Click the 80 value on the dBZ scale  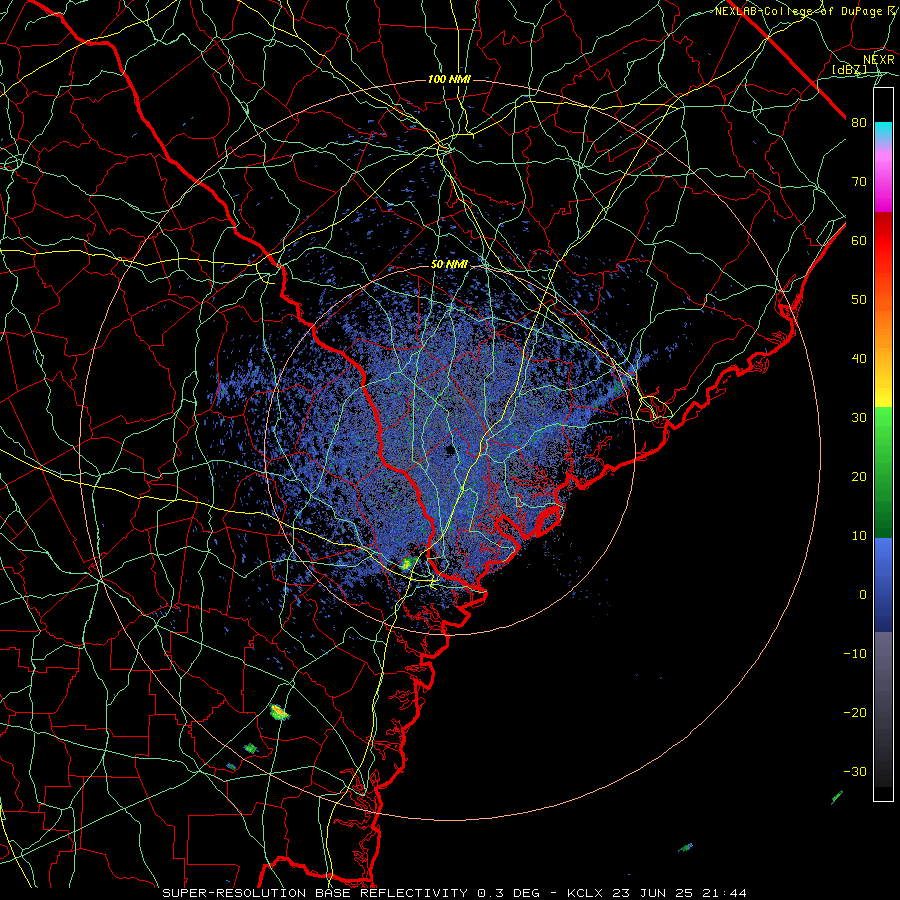click(859, 123)
